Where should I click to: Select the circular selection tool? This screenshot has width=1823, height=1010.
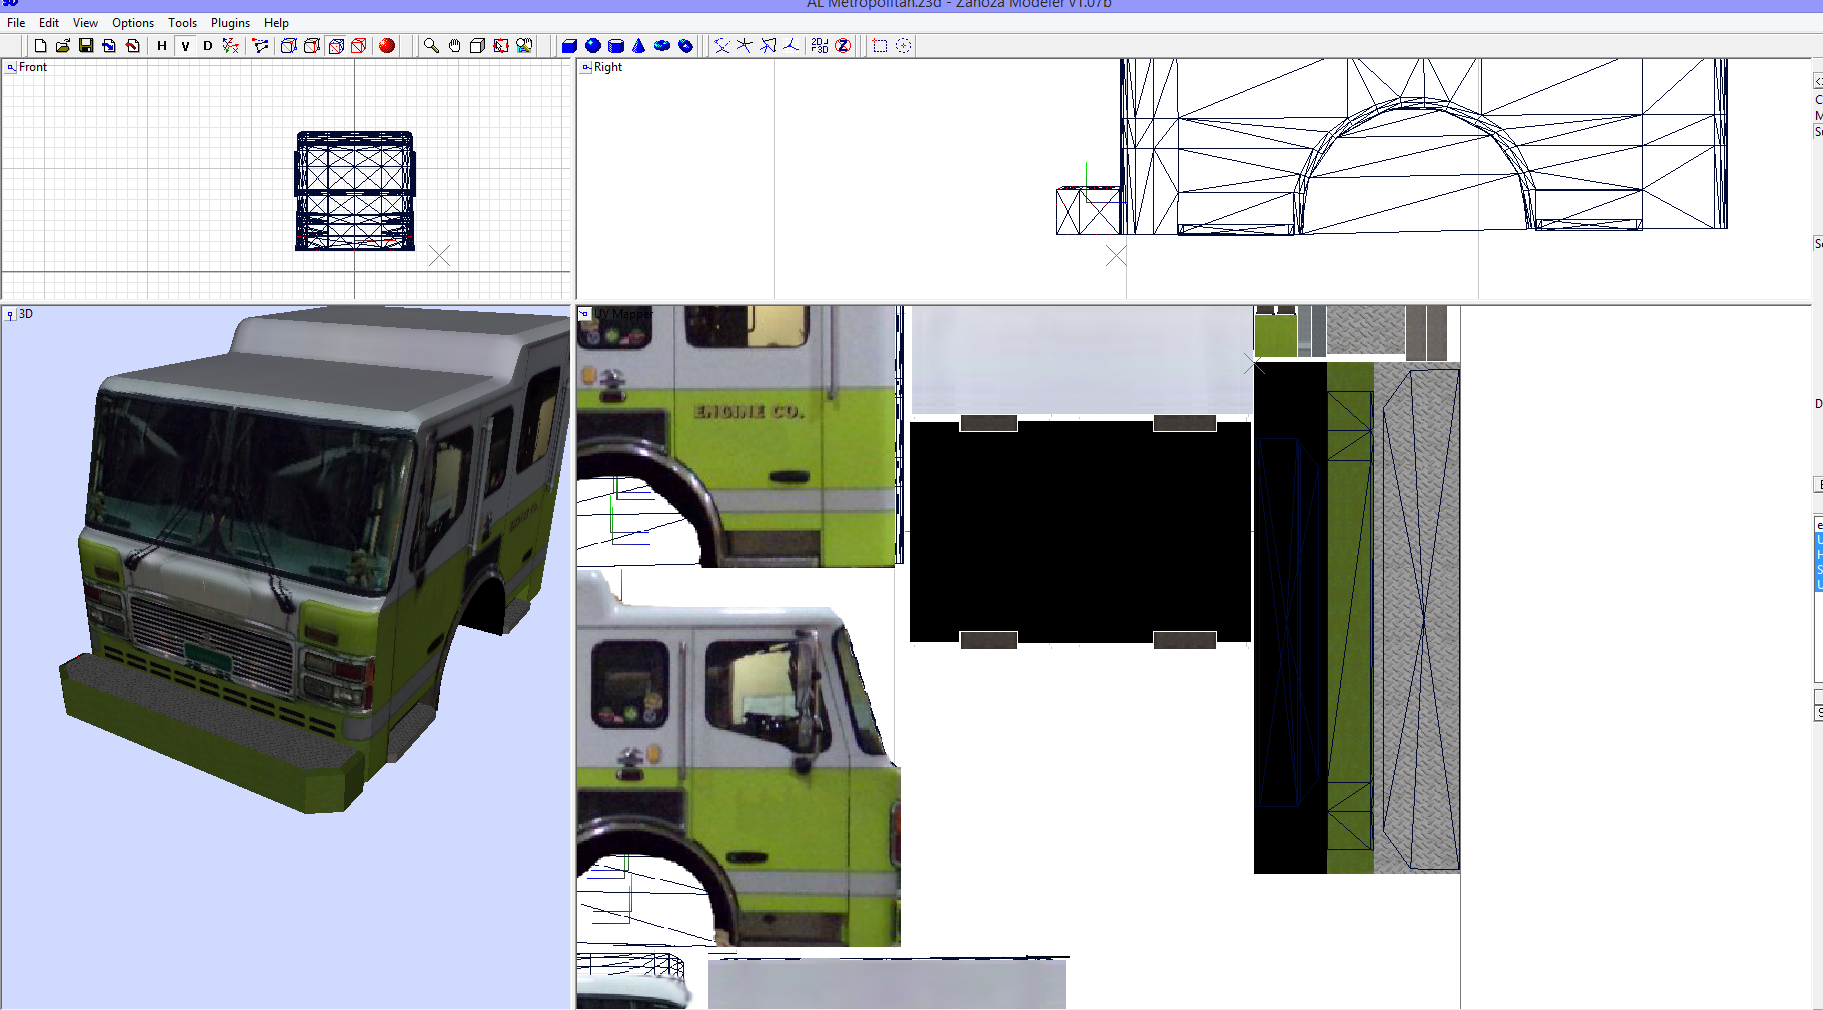(x=904, y=45)
